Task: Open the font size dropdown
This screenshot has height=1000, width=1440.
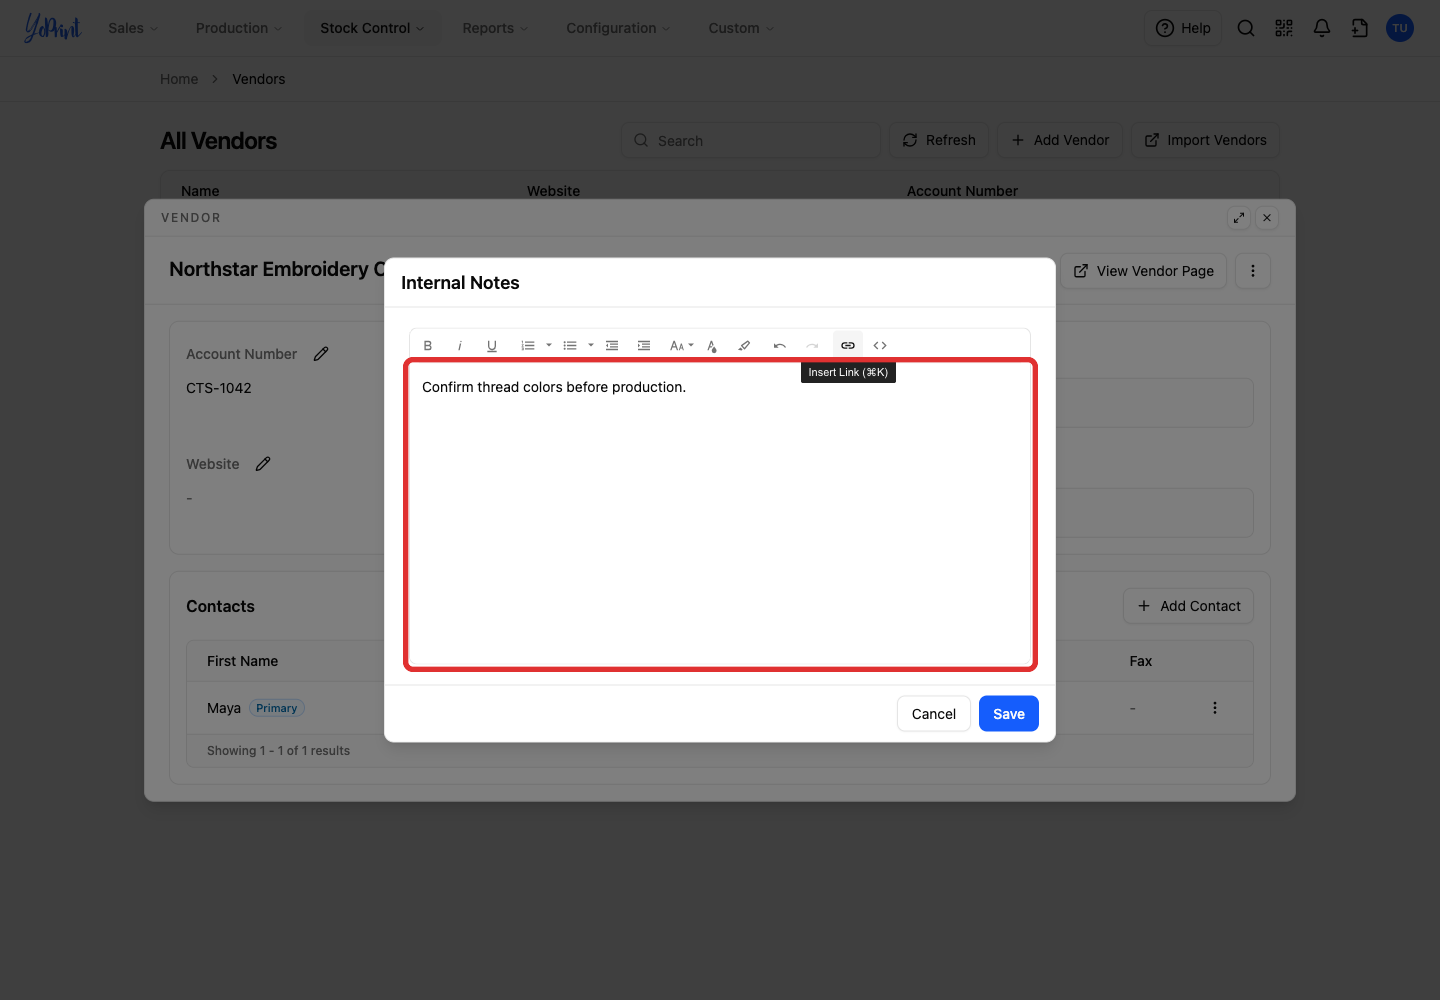Action: (x=682, y=345)
